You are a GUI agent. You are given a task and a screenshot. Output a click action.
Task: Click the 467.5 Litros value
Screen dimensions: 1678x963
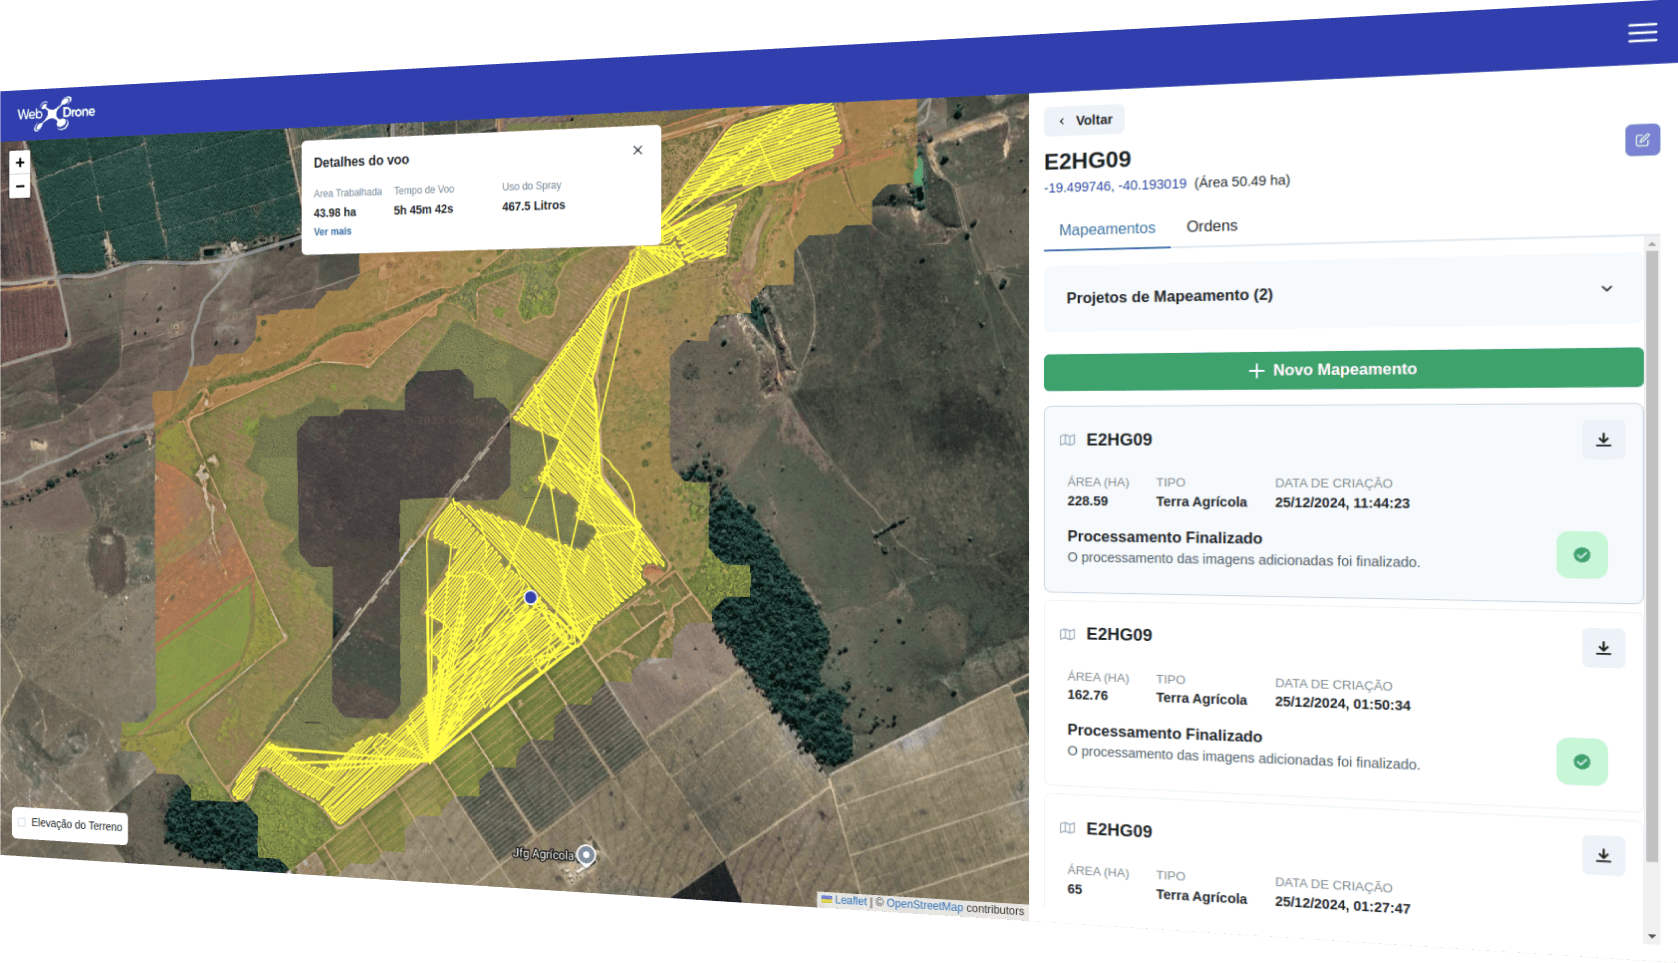point(534,206)
